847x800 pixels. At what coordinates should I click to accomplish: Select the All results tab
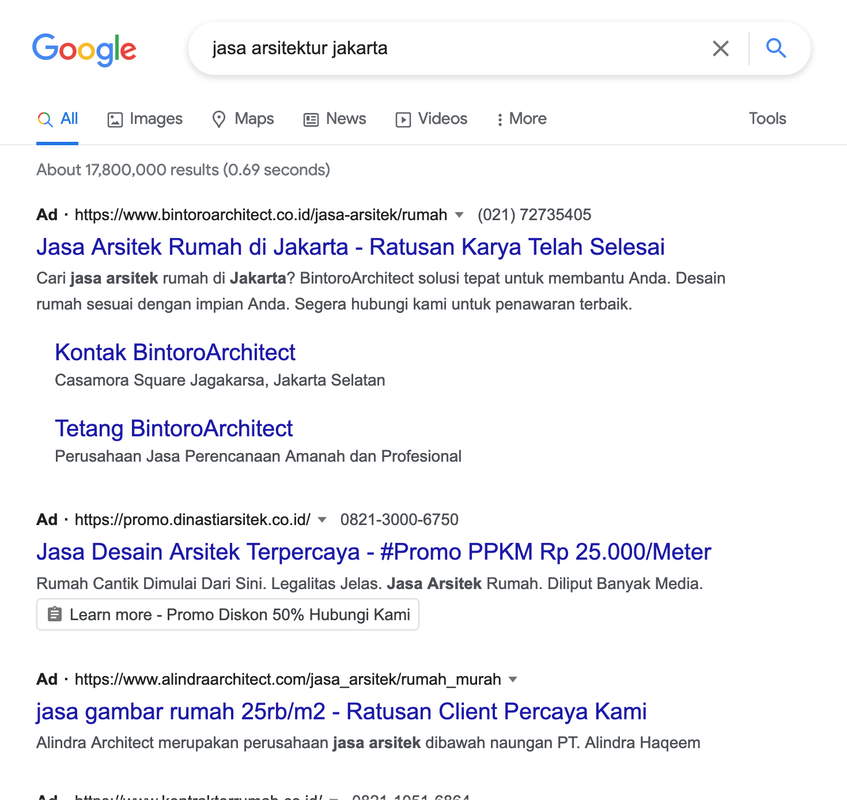[x=58, y=119]
